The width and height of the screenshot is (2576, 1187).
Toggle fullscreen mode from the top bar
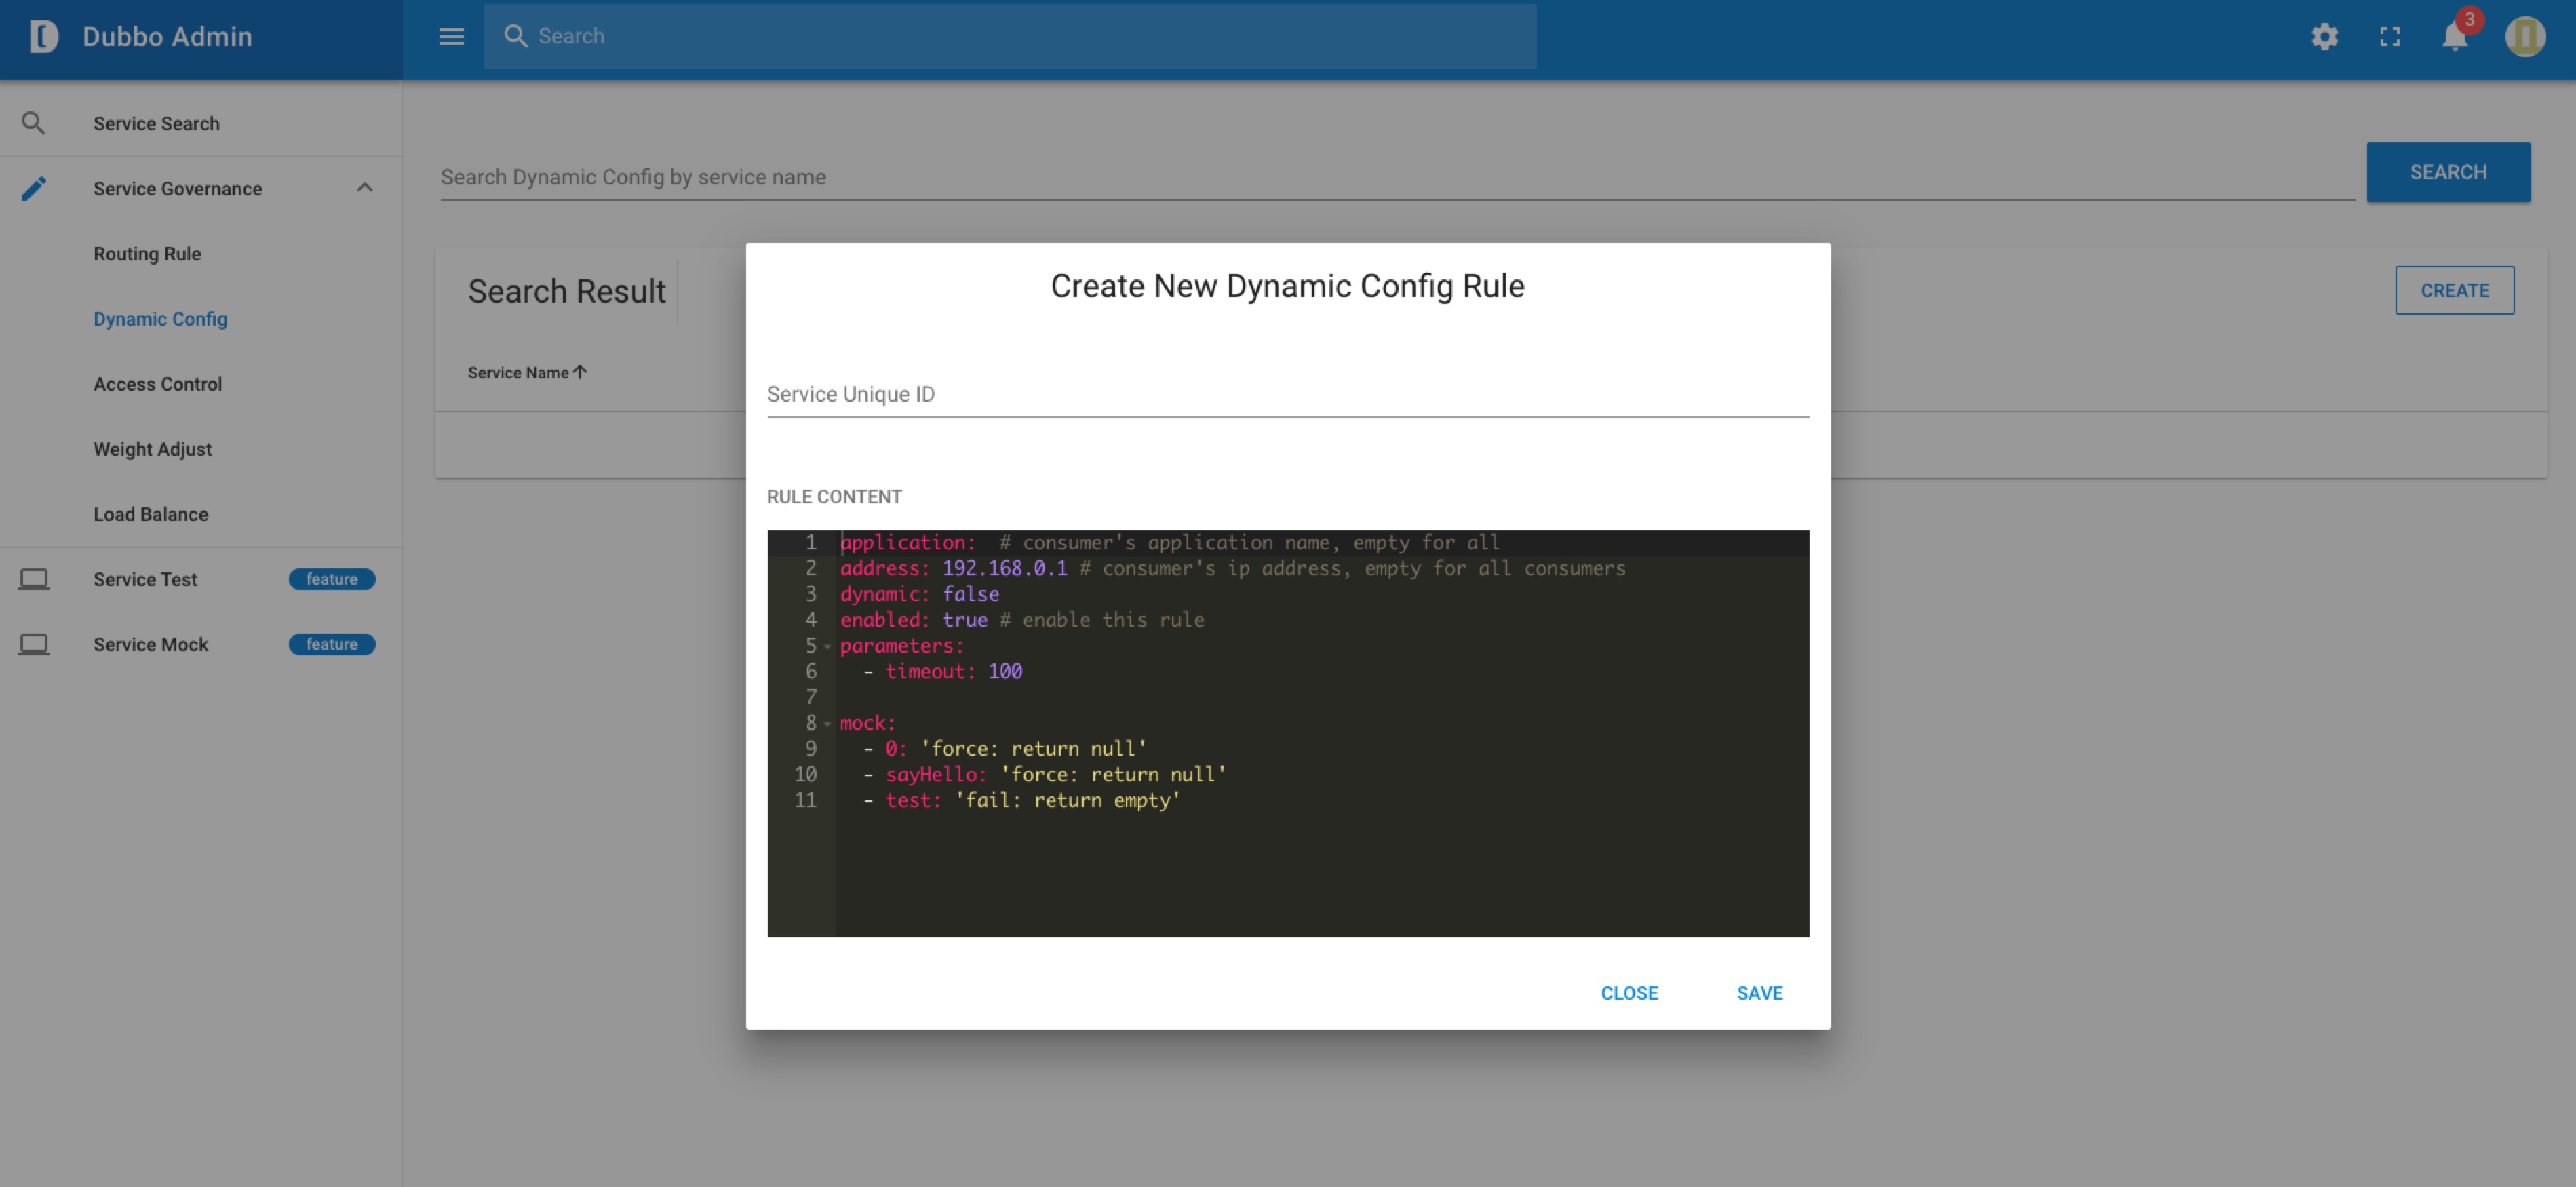coord(2391,36)
